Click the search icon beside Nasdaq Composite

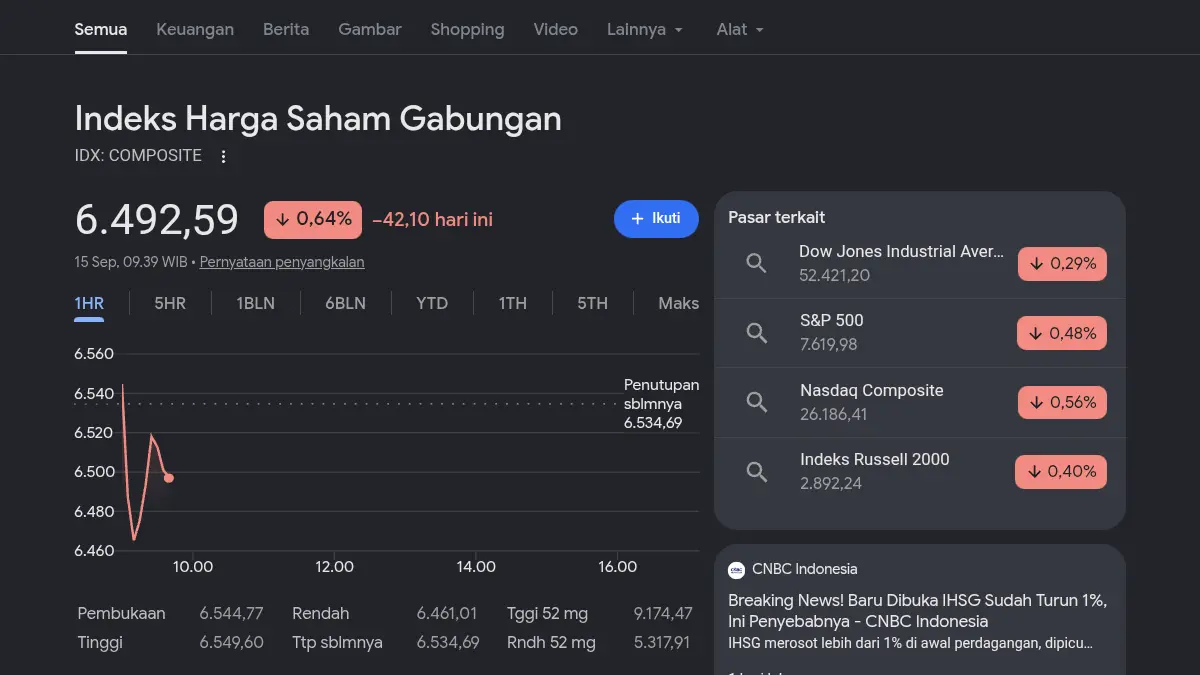757,402
